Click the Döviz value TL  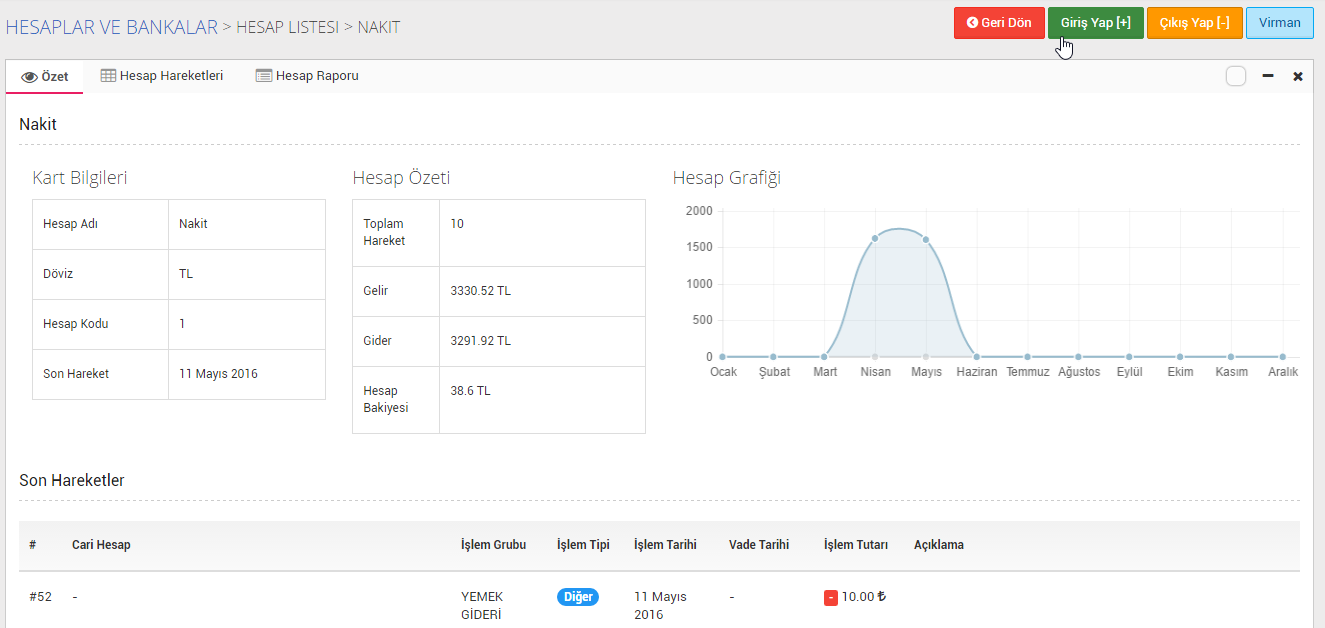186,274
